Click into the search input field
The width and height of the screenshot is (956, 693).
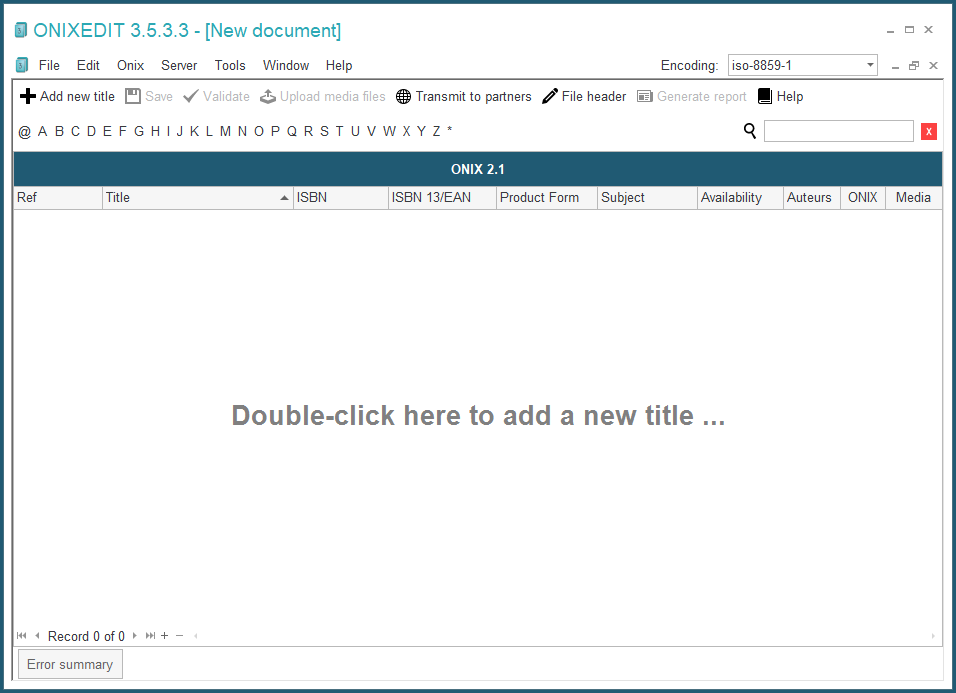pyautogui.click(x=838, y=131)
